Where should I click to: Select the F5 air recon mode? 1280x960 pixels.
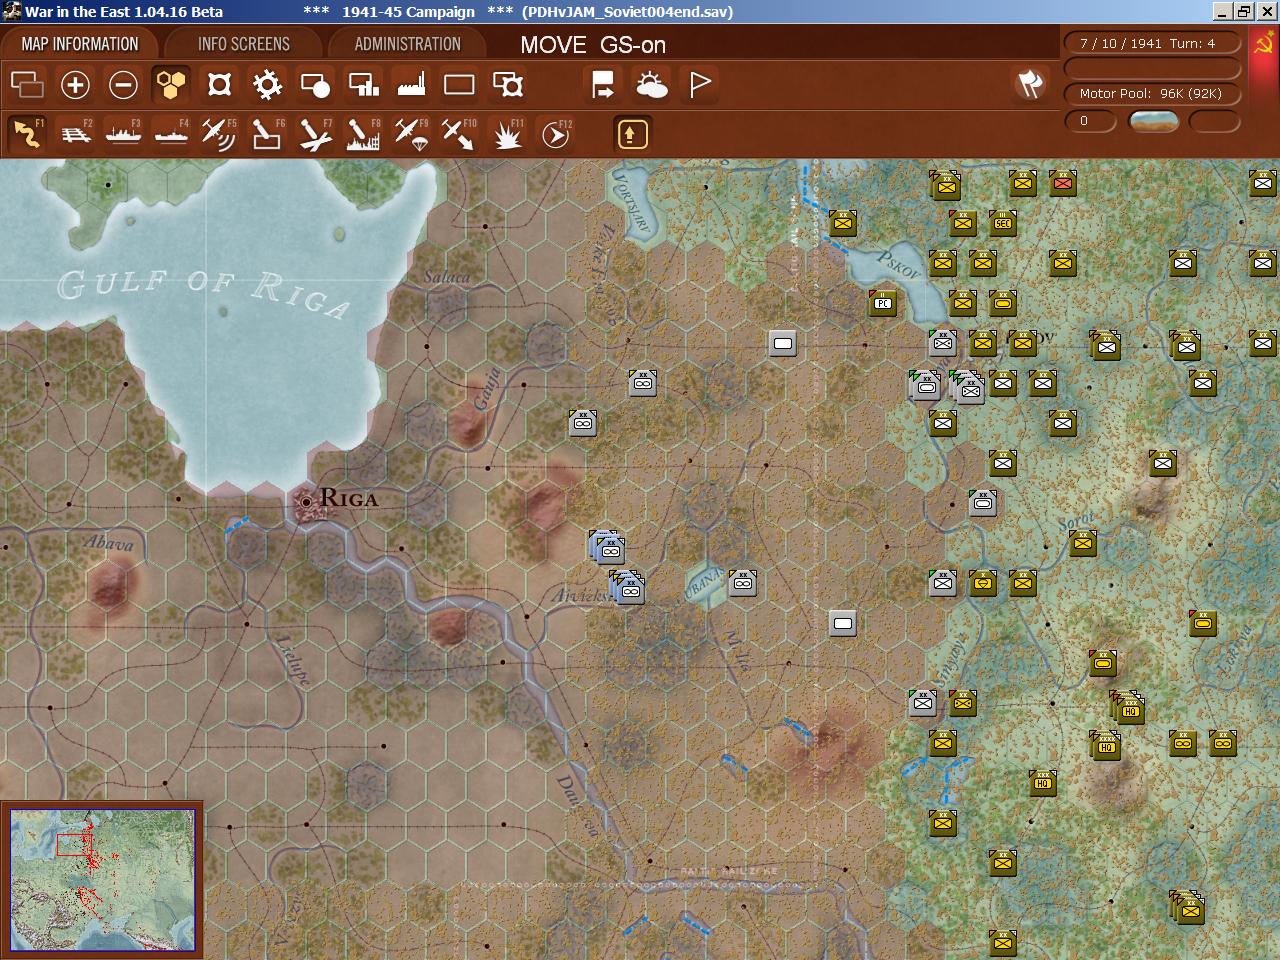(219, 134)
